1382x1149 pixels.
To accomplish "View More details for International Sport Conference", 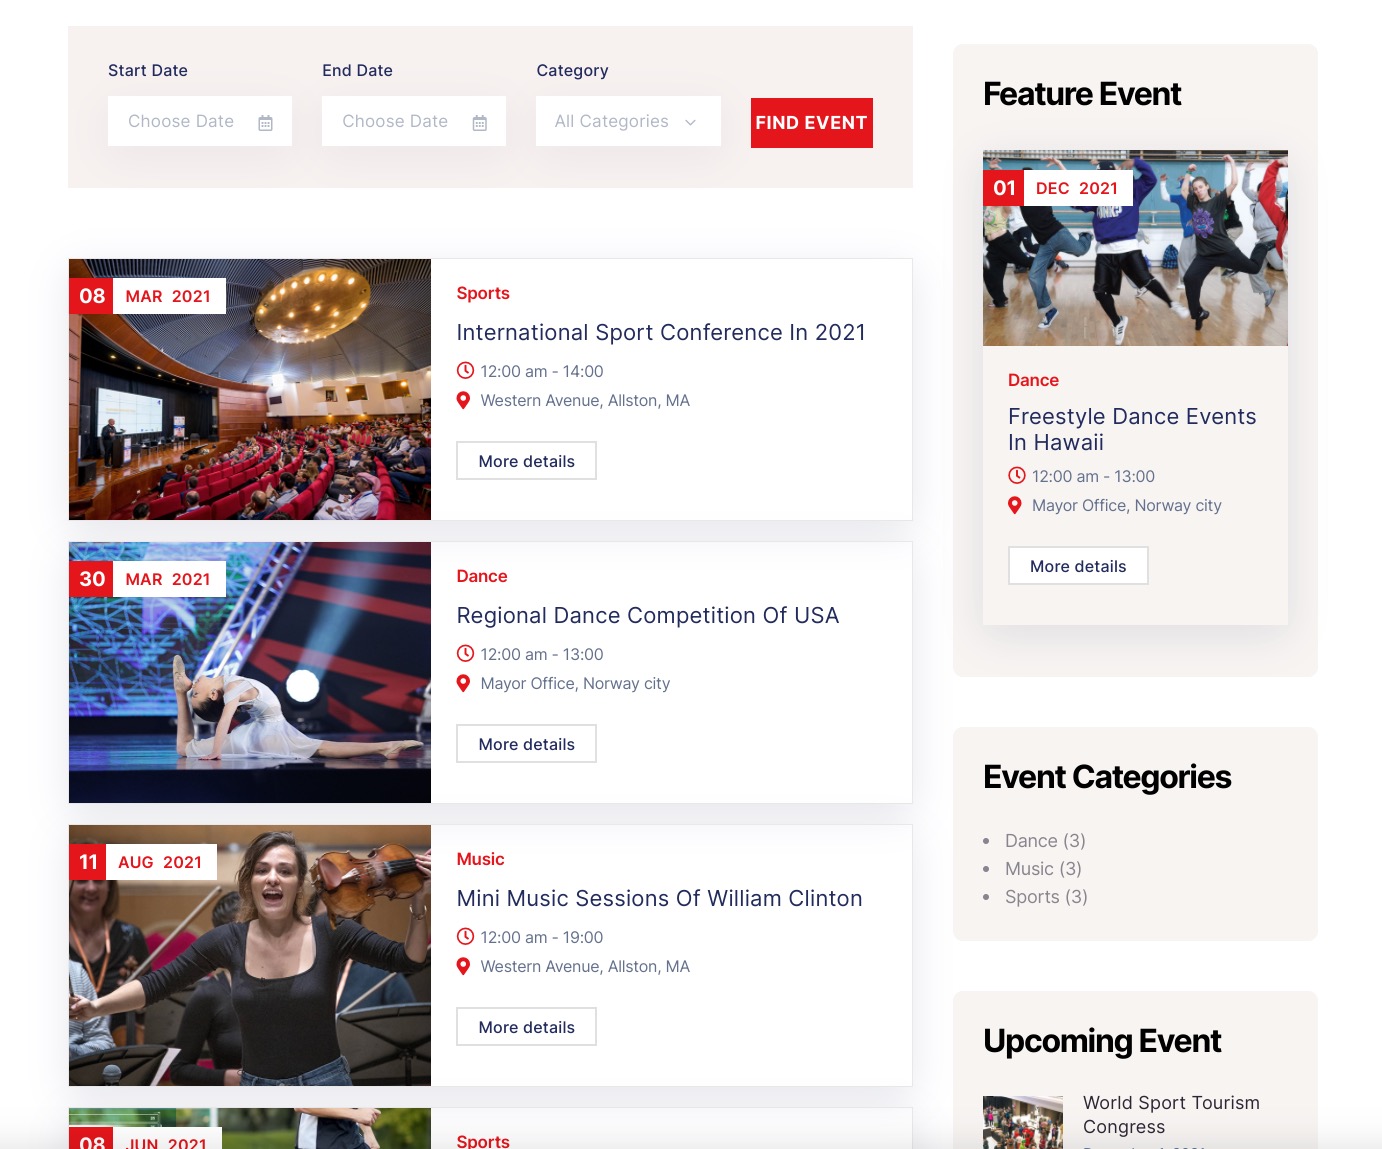I will click(x=527, y=461).
